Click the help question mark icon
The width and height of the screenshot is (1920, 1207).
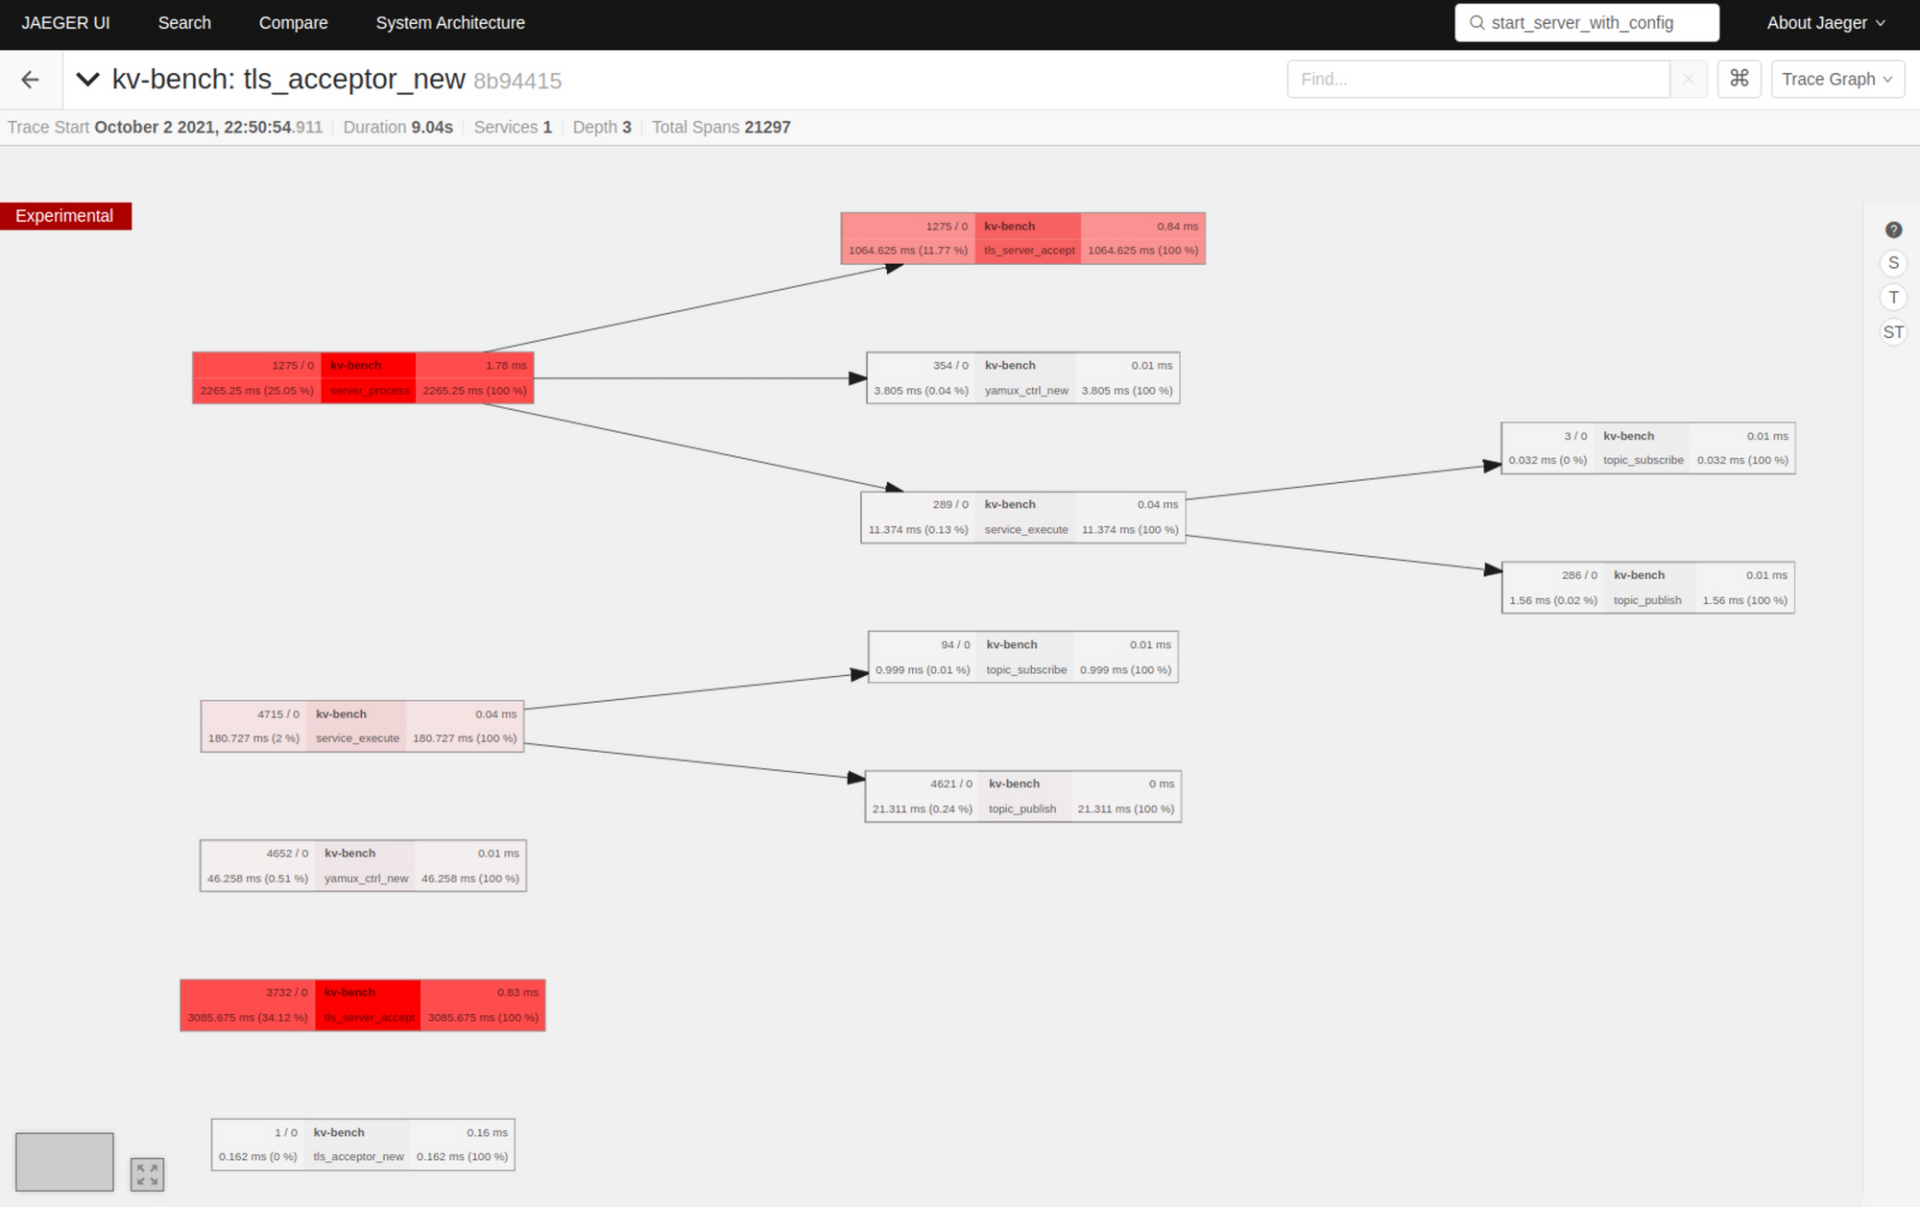[1893, 230]
